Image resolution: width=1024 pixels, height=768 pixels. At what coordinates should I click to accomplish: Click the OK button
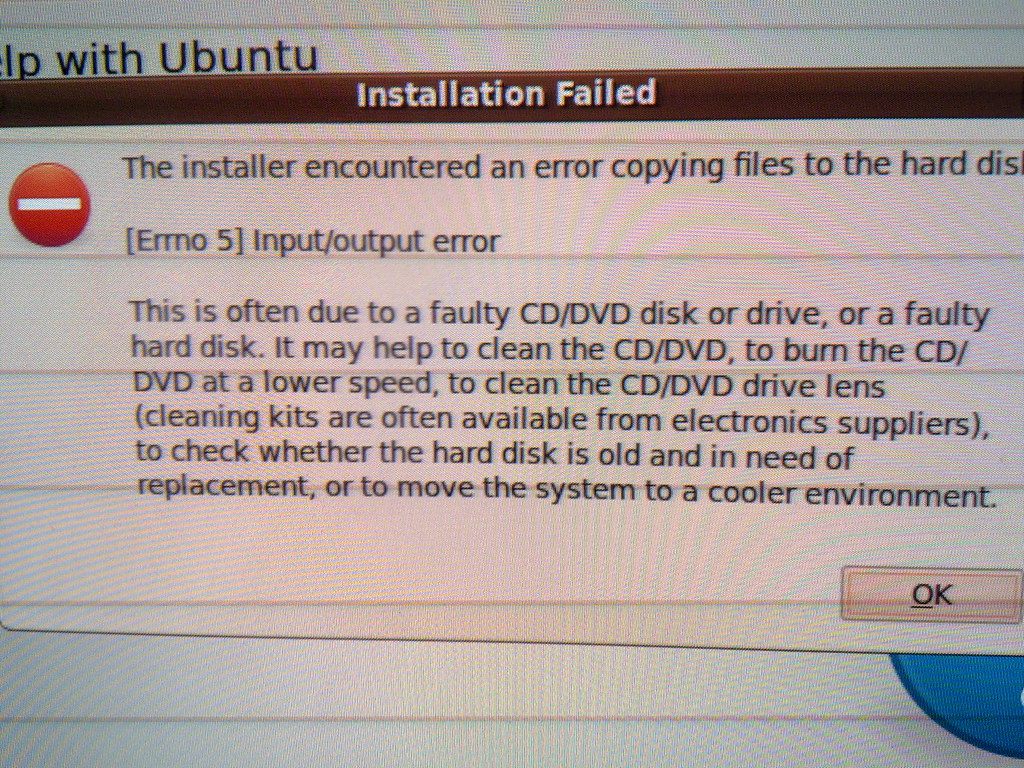tap(931, 595)
